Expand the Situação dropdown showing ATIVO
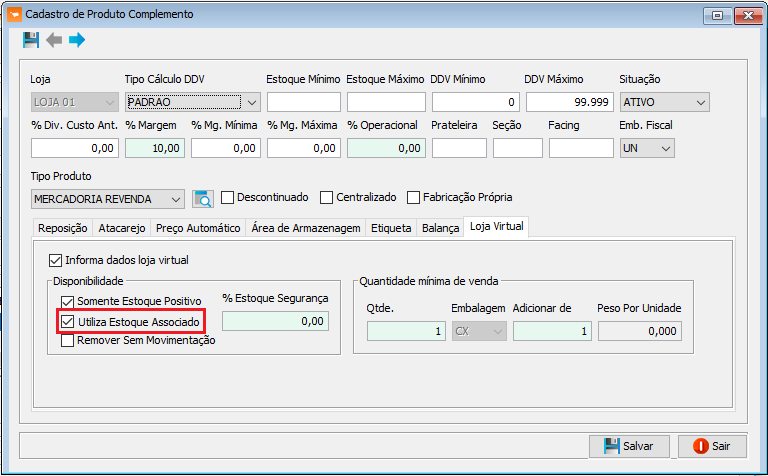768x476 pixels. (700, 102)
